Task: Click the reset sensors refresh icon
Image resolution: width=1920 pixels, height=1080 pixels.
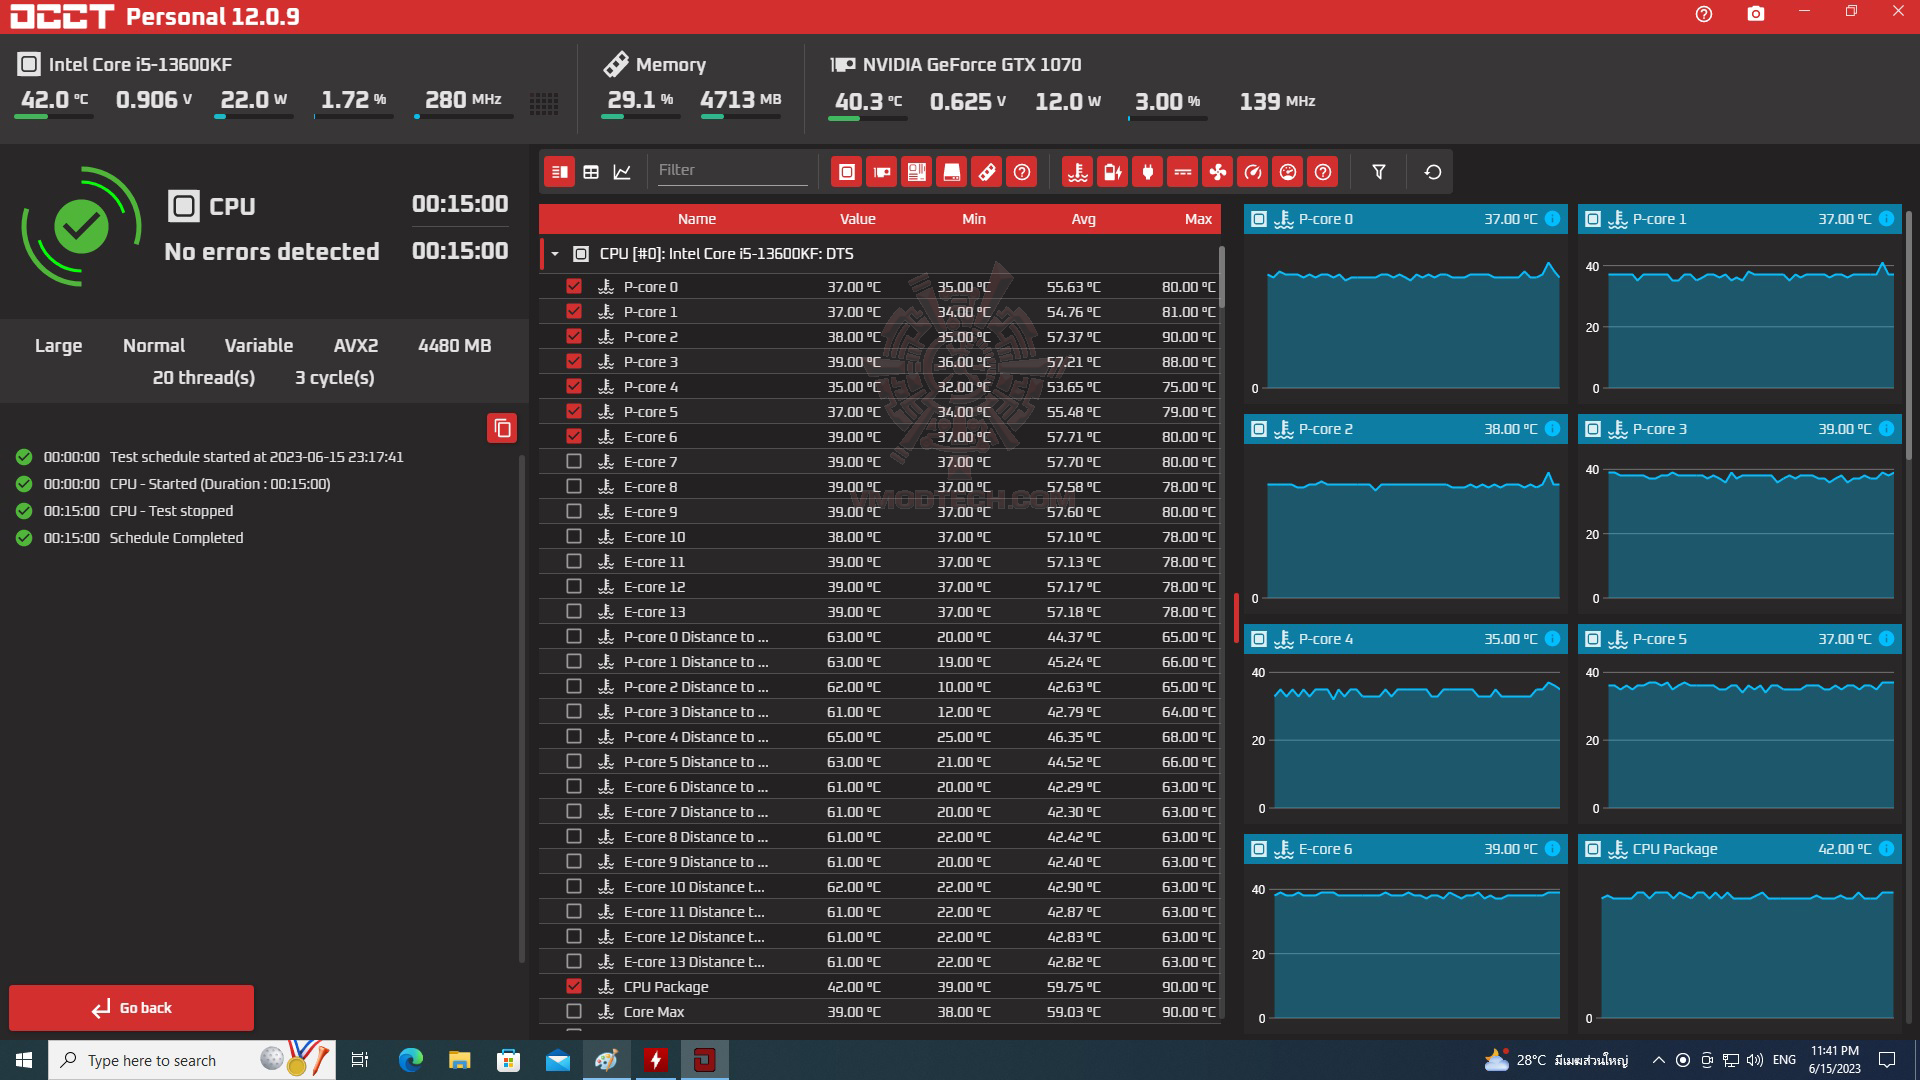Action: (1432, 172)
